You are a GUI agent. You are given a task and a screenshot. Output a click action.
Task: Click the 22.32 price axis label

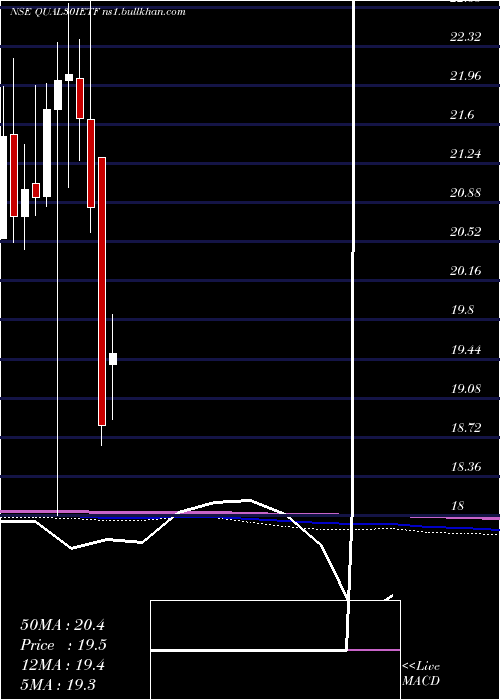coord(466,37)
